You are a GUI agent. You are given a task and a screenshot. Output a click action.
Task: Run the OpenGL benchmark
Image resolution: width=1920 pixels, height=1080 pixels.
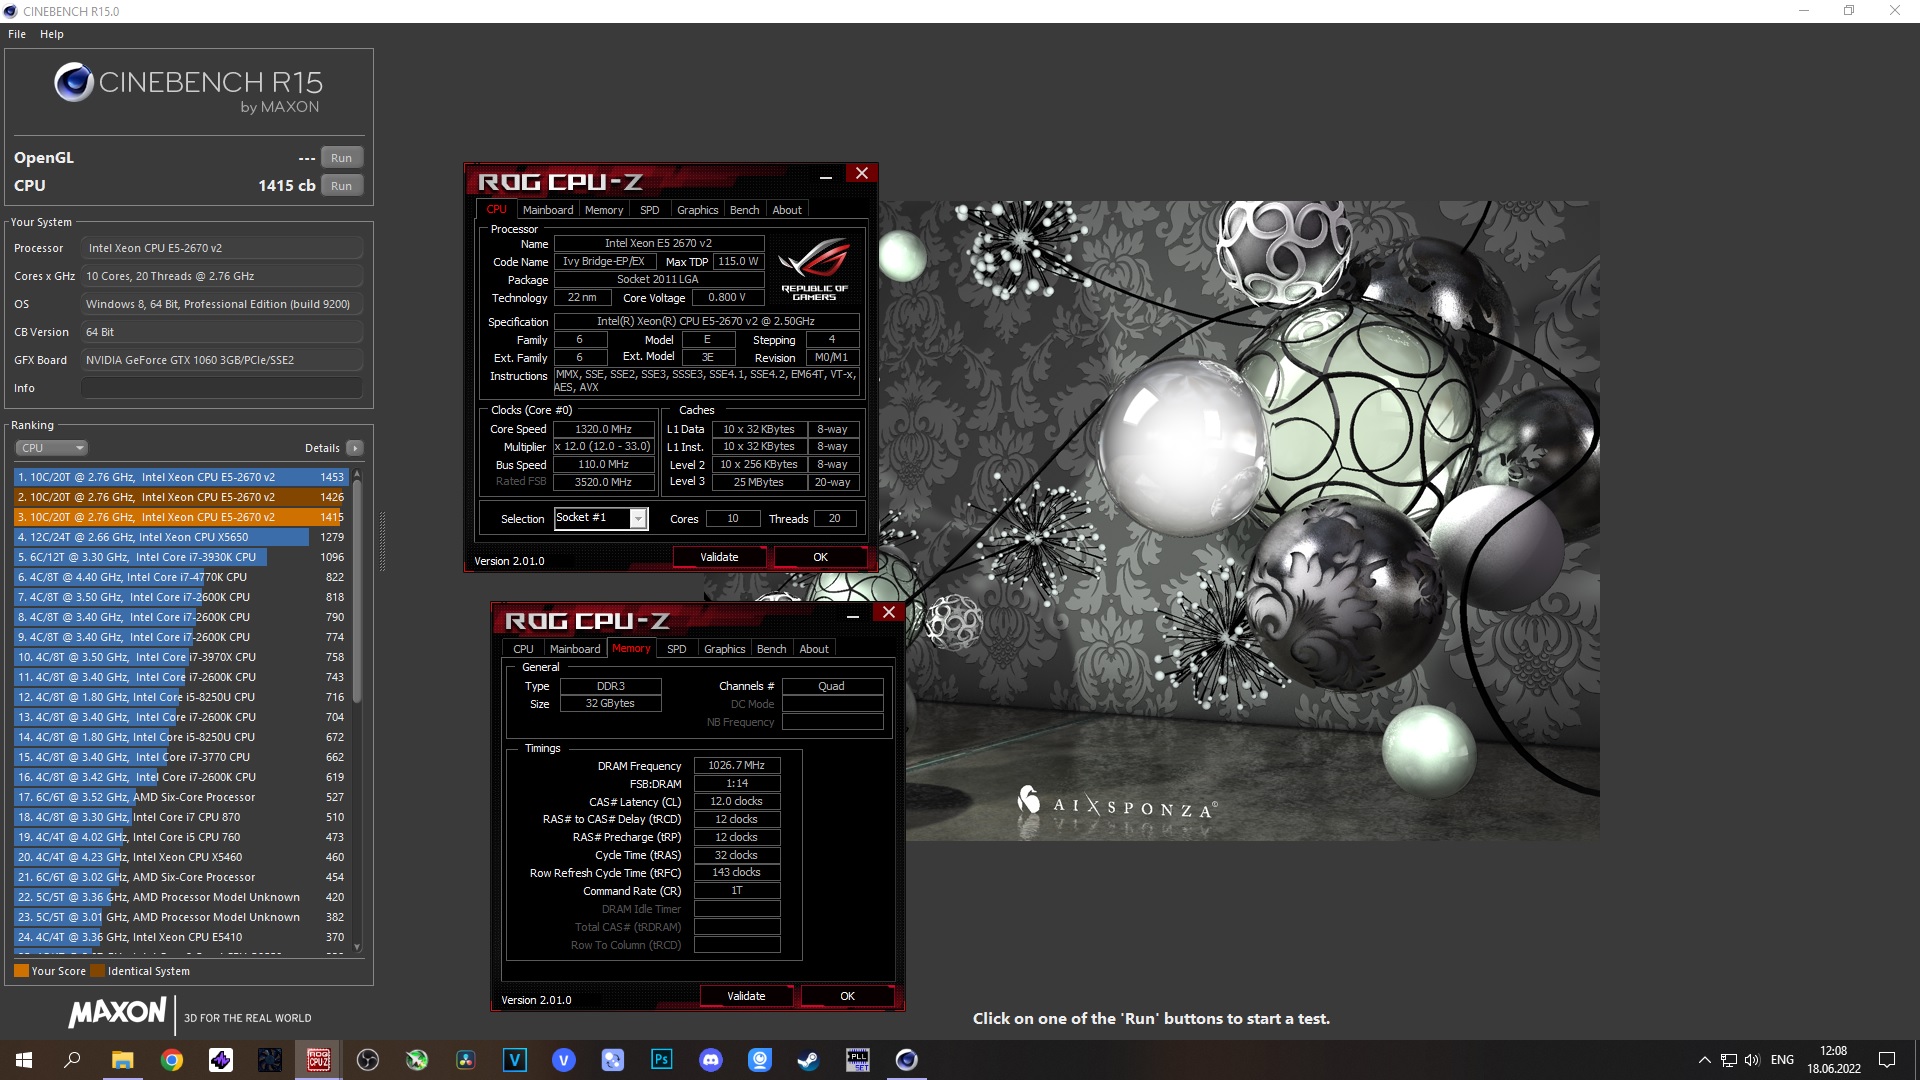(342, 158)
